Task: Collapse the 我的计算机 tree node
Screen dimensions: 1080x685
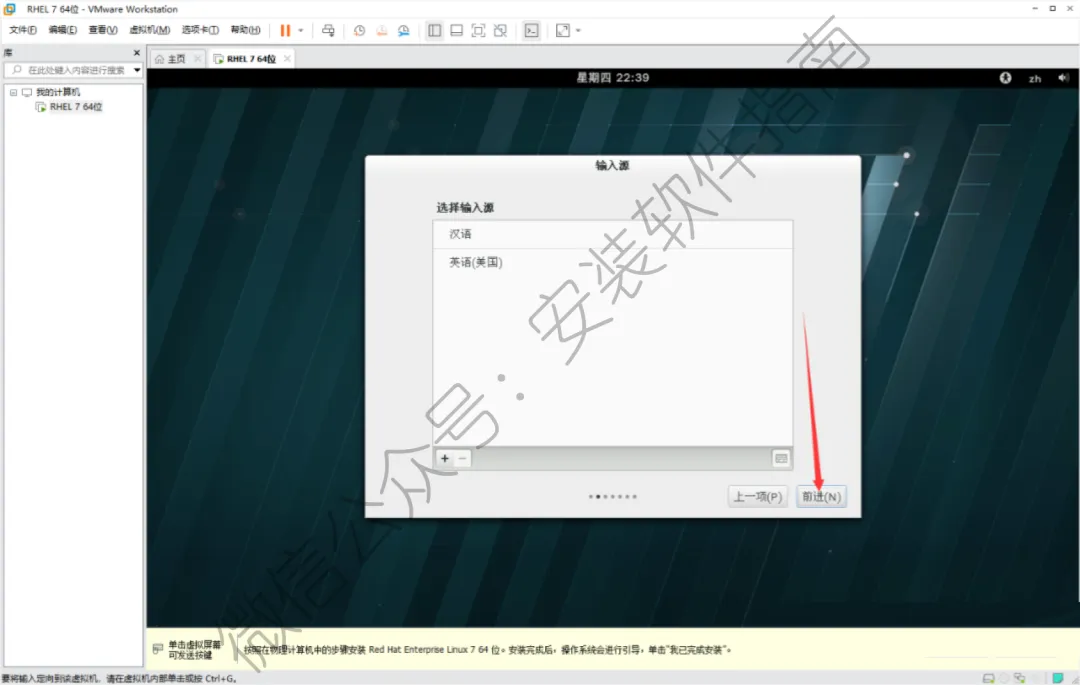Action: click(13, 92)
